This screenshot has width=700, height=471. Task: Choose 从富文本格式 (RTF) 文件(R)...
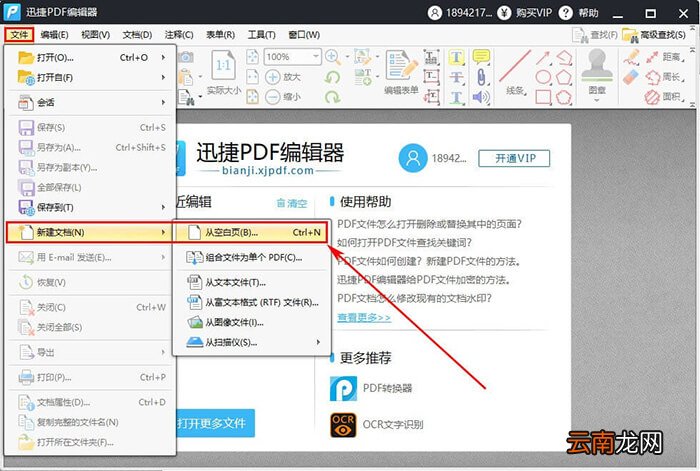pos(253,302)
